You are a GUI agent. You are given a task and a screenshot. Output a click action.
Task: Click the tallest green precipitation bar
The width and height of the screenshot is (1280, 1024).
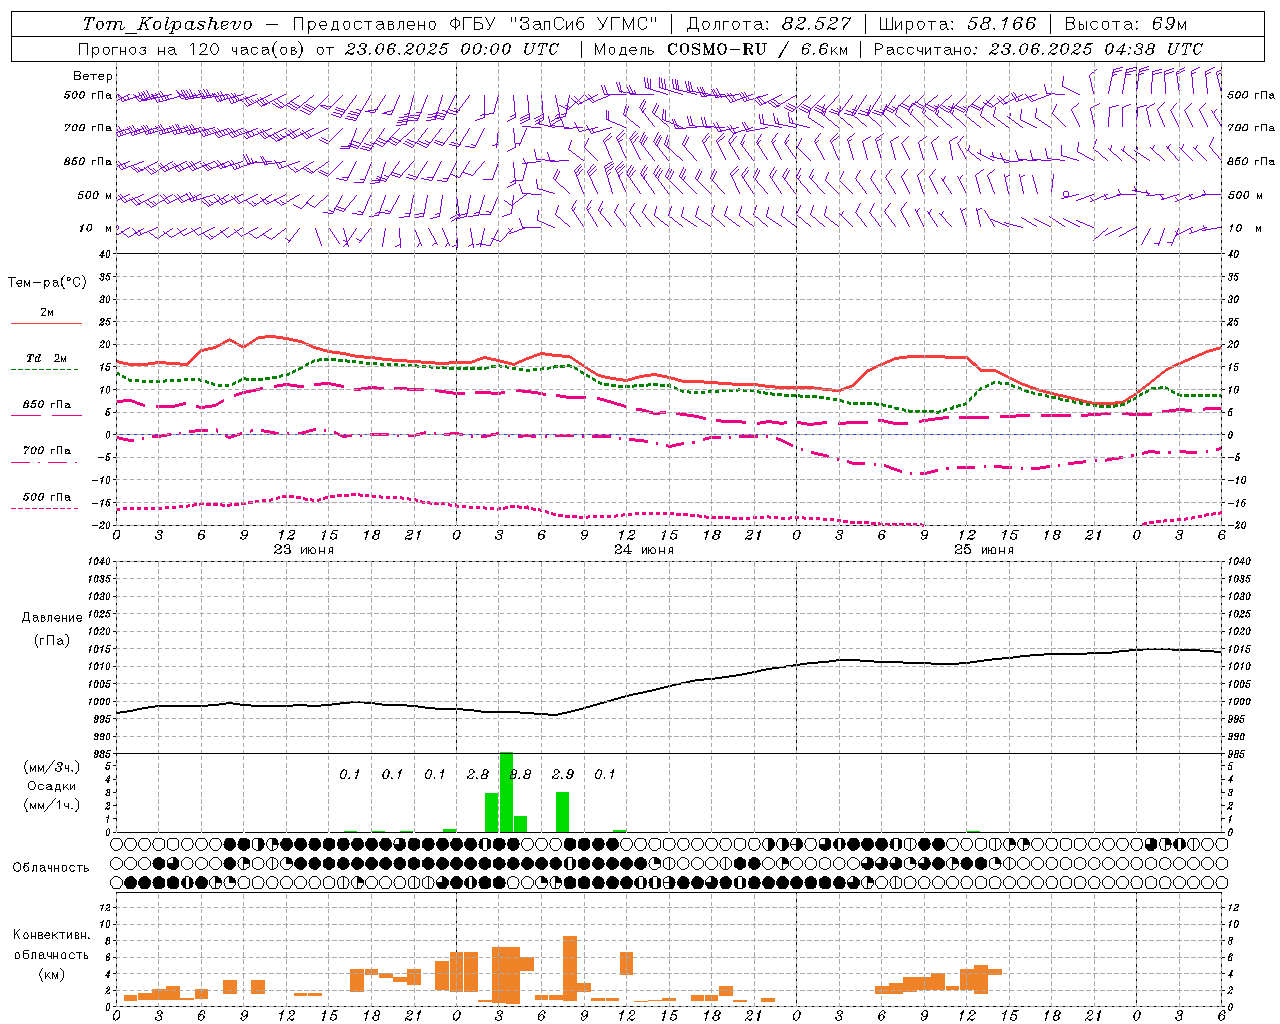click(x=506, y=792)
